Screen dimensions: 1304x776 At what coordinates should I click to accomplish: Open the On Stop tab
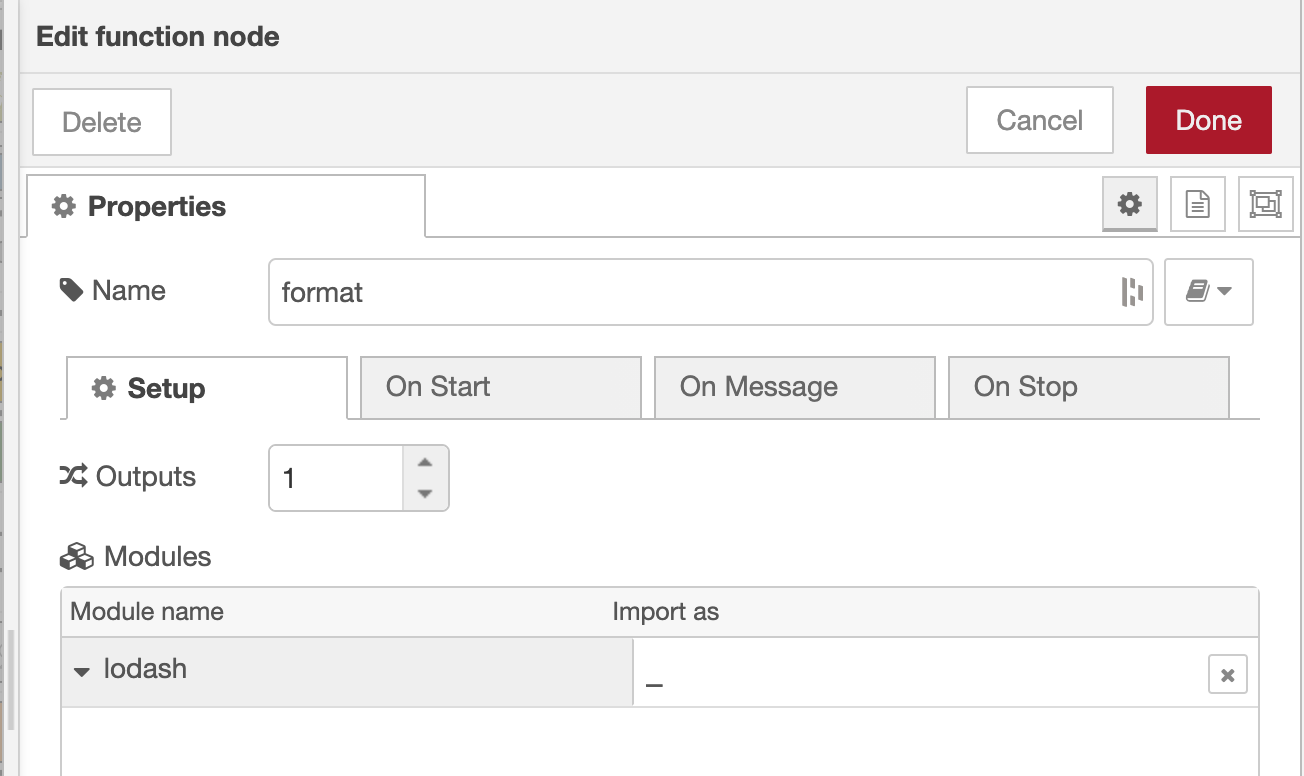[x=1088, y=387]
